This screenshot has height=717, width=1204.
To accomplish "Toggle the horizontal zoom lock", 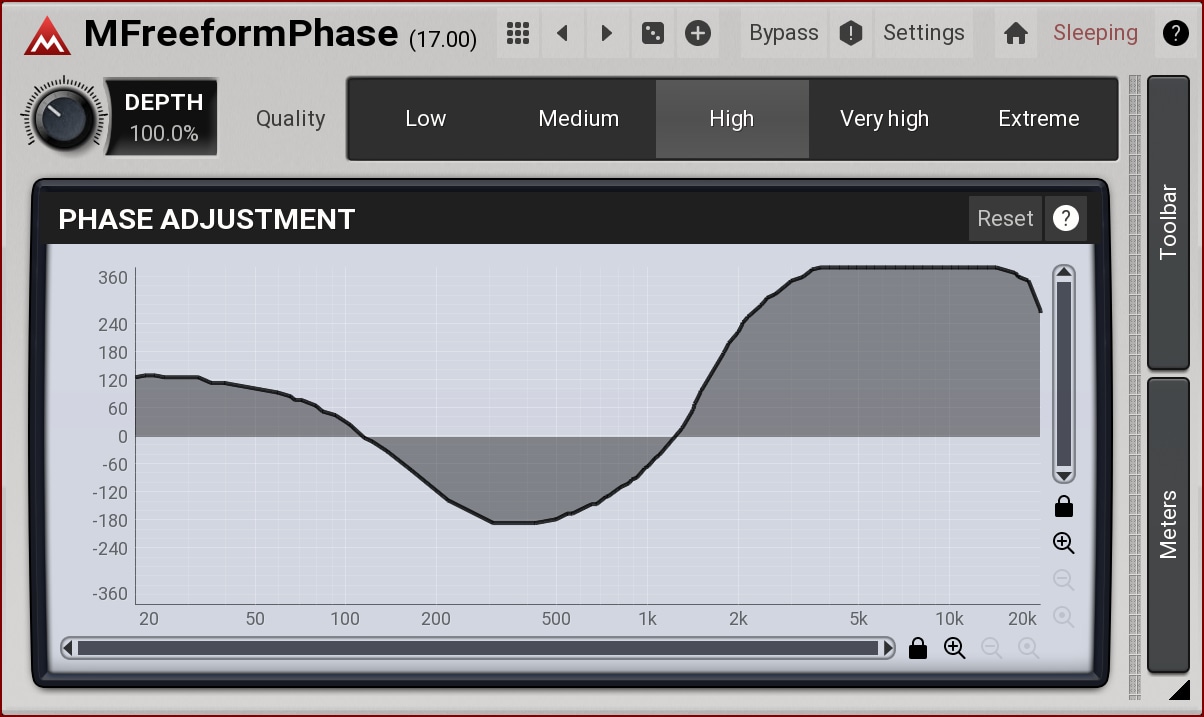I will tap(918, 649).
